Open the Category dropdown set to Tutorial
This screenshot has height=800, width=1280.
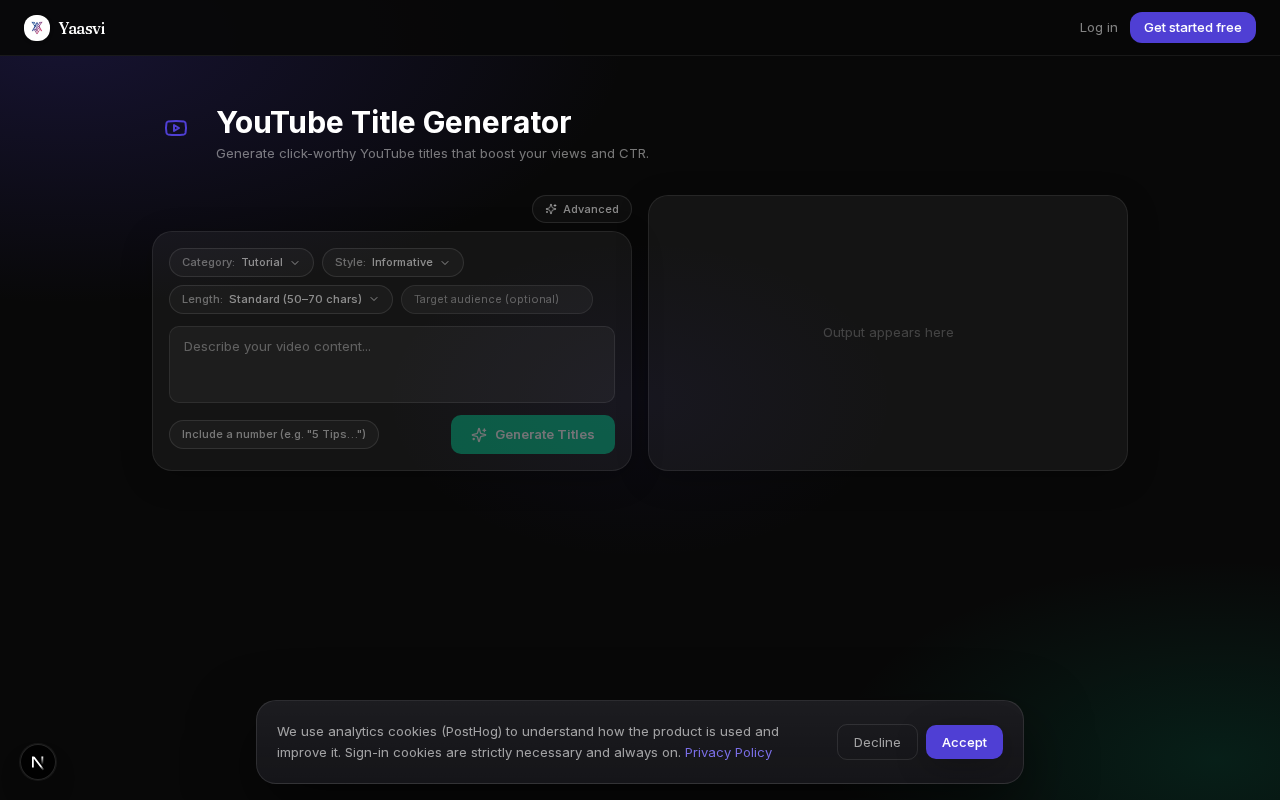(x=241, y=262)
